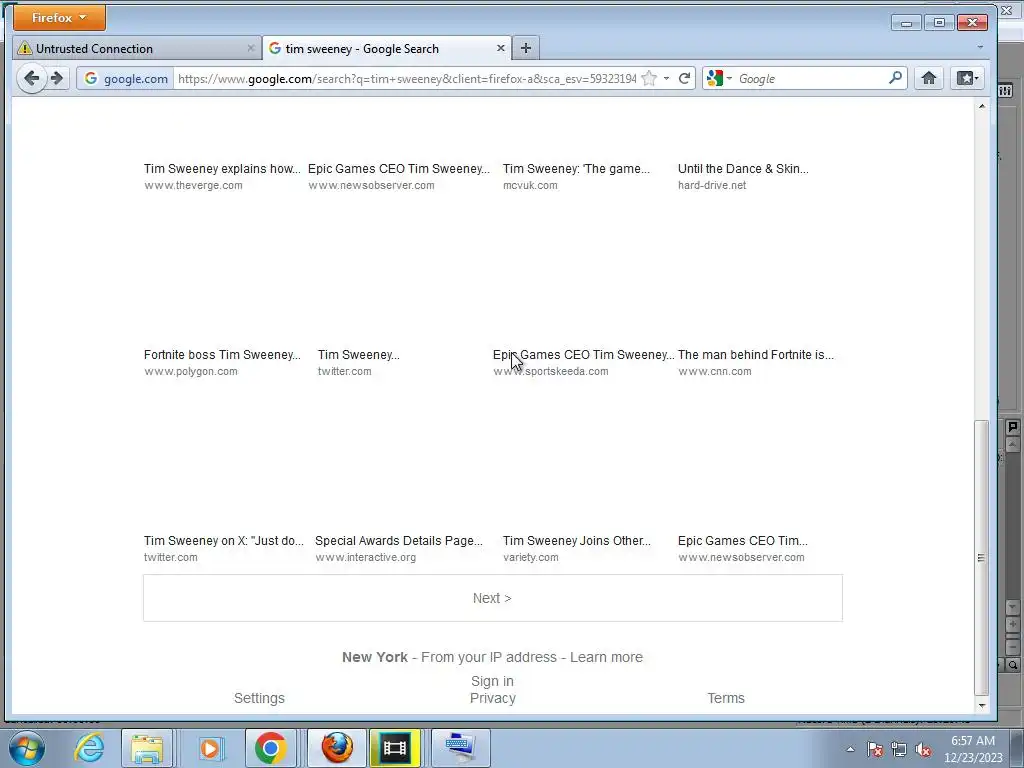Click the mcvuk.com source text
Image resolution: width=1024 pixels, height=768 pixels.
tap(530, 185)
